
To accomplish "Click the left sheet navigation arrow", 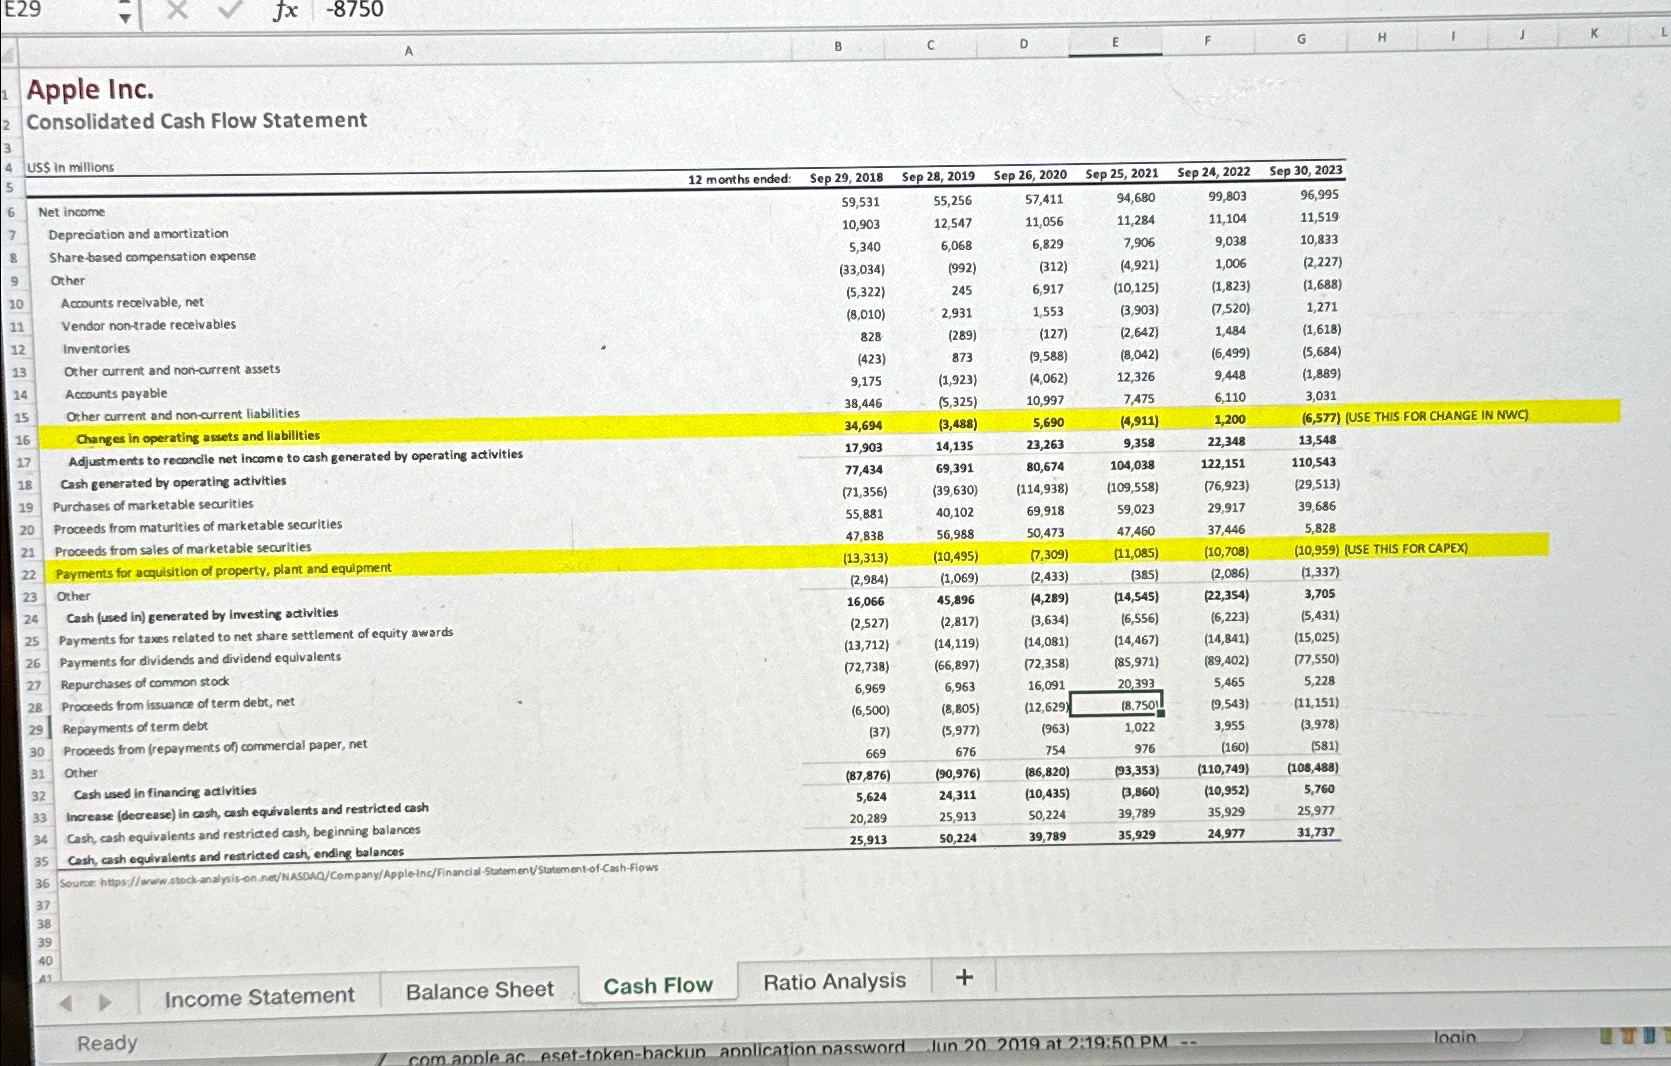I will click(66, 1003).
